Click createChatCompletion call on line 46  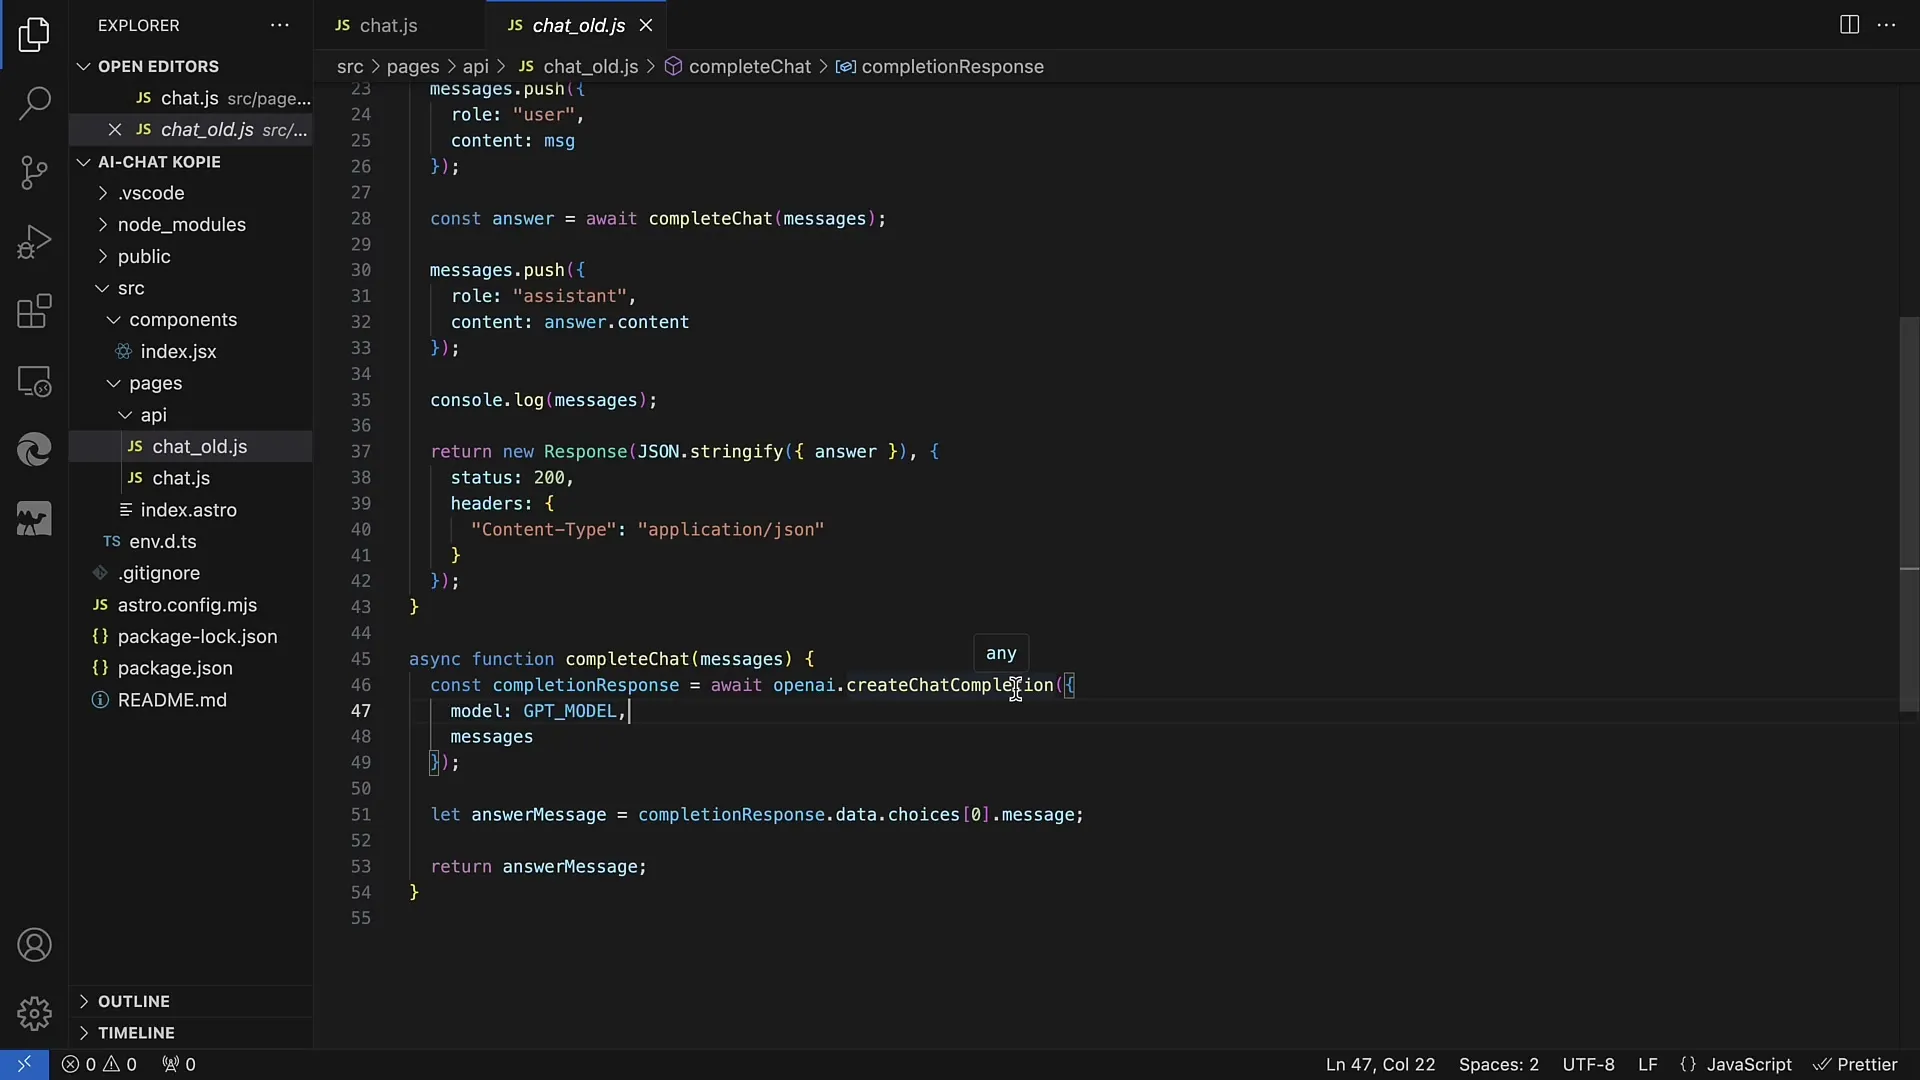950,685
